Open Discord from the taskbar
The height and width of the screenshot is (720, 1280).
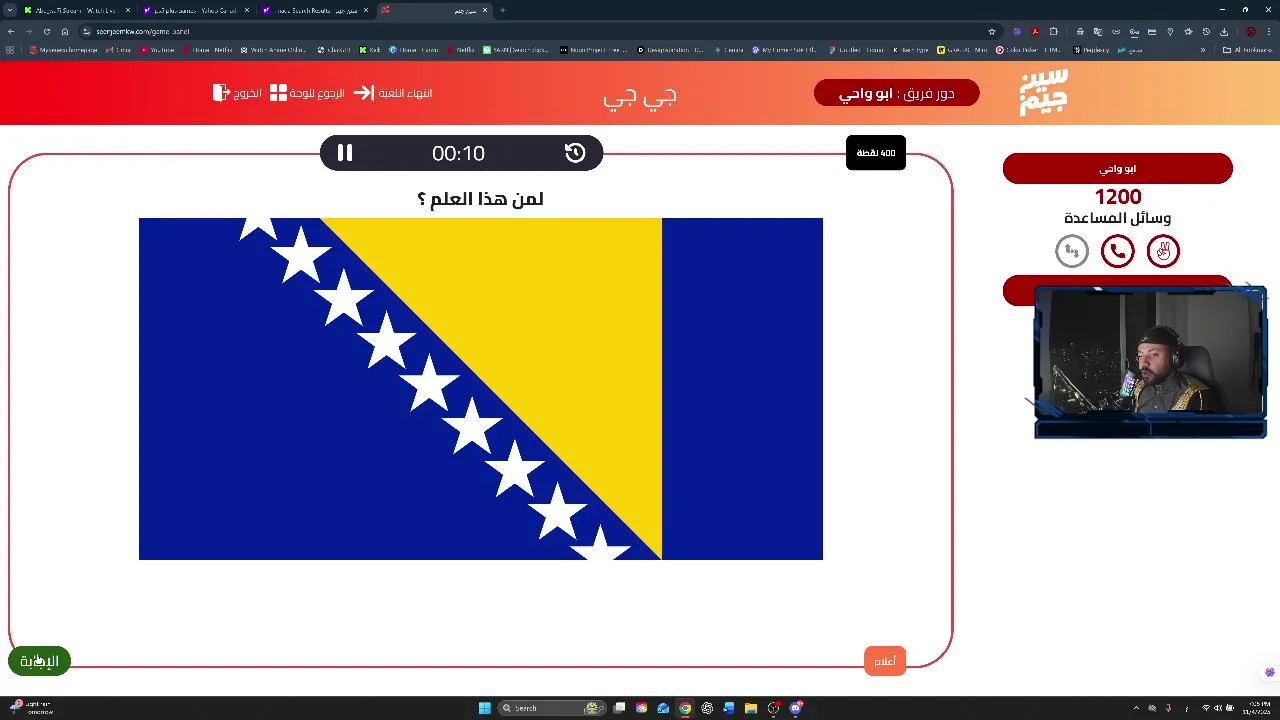point(796,708)
